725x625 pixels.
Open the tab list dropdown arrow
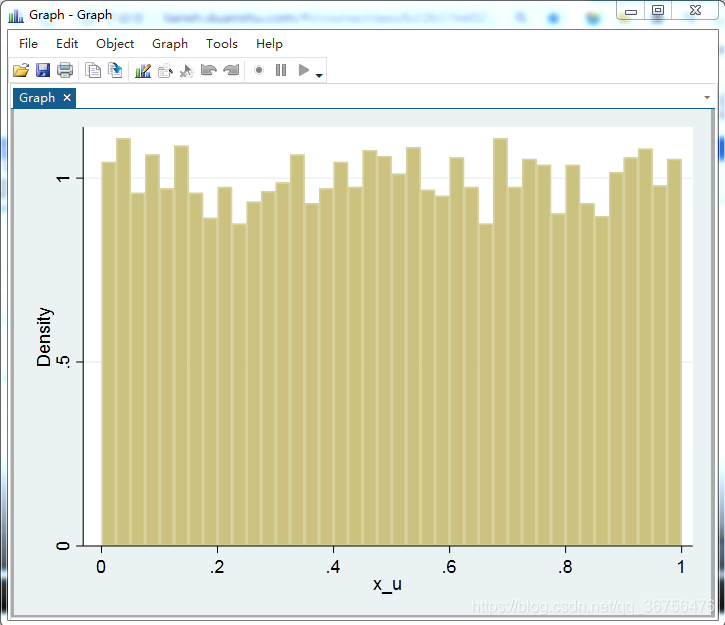(x=707, y=98)
